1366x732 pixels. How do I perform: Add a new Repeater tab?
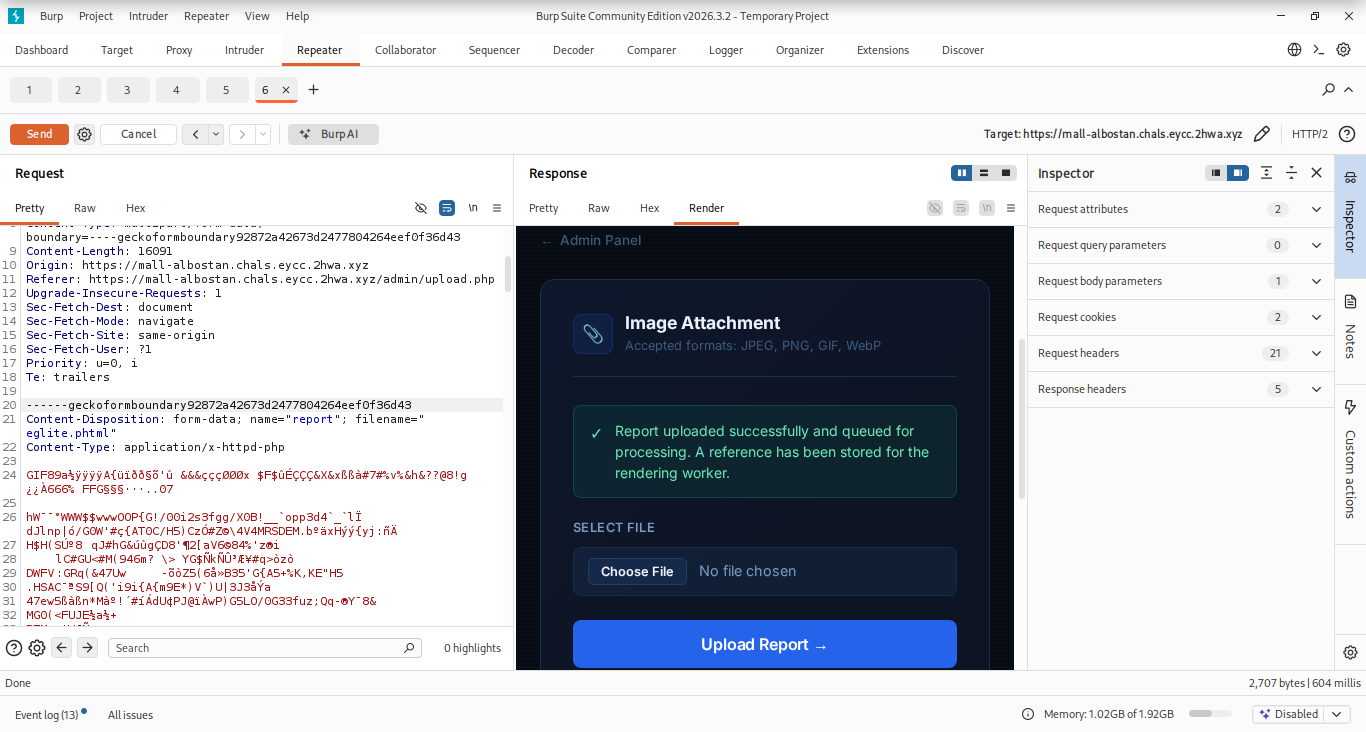coord(313,90)
